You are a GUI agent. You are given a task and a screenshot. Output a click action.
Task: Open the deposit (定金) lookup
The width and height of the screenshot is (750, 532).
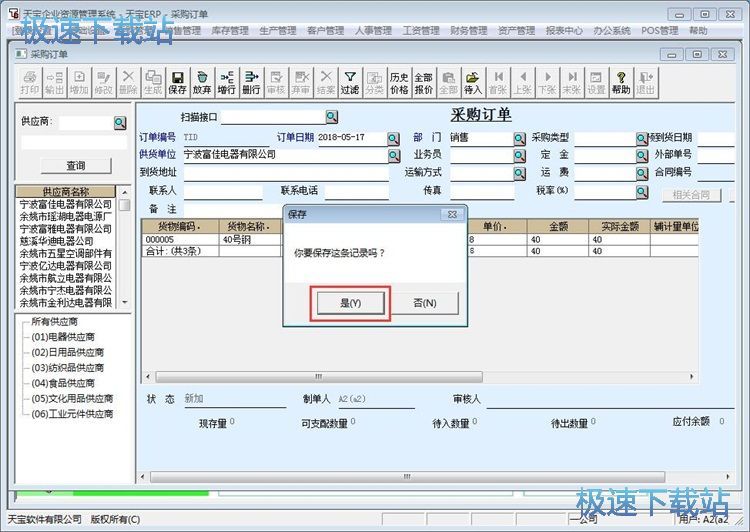[x=642, y=156]
